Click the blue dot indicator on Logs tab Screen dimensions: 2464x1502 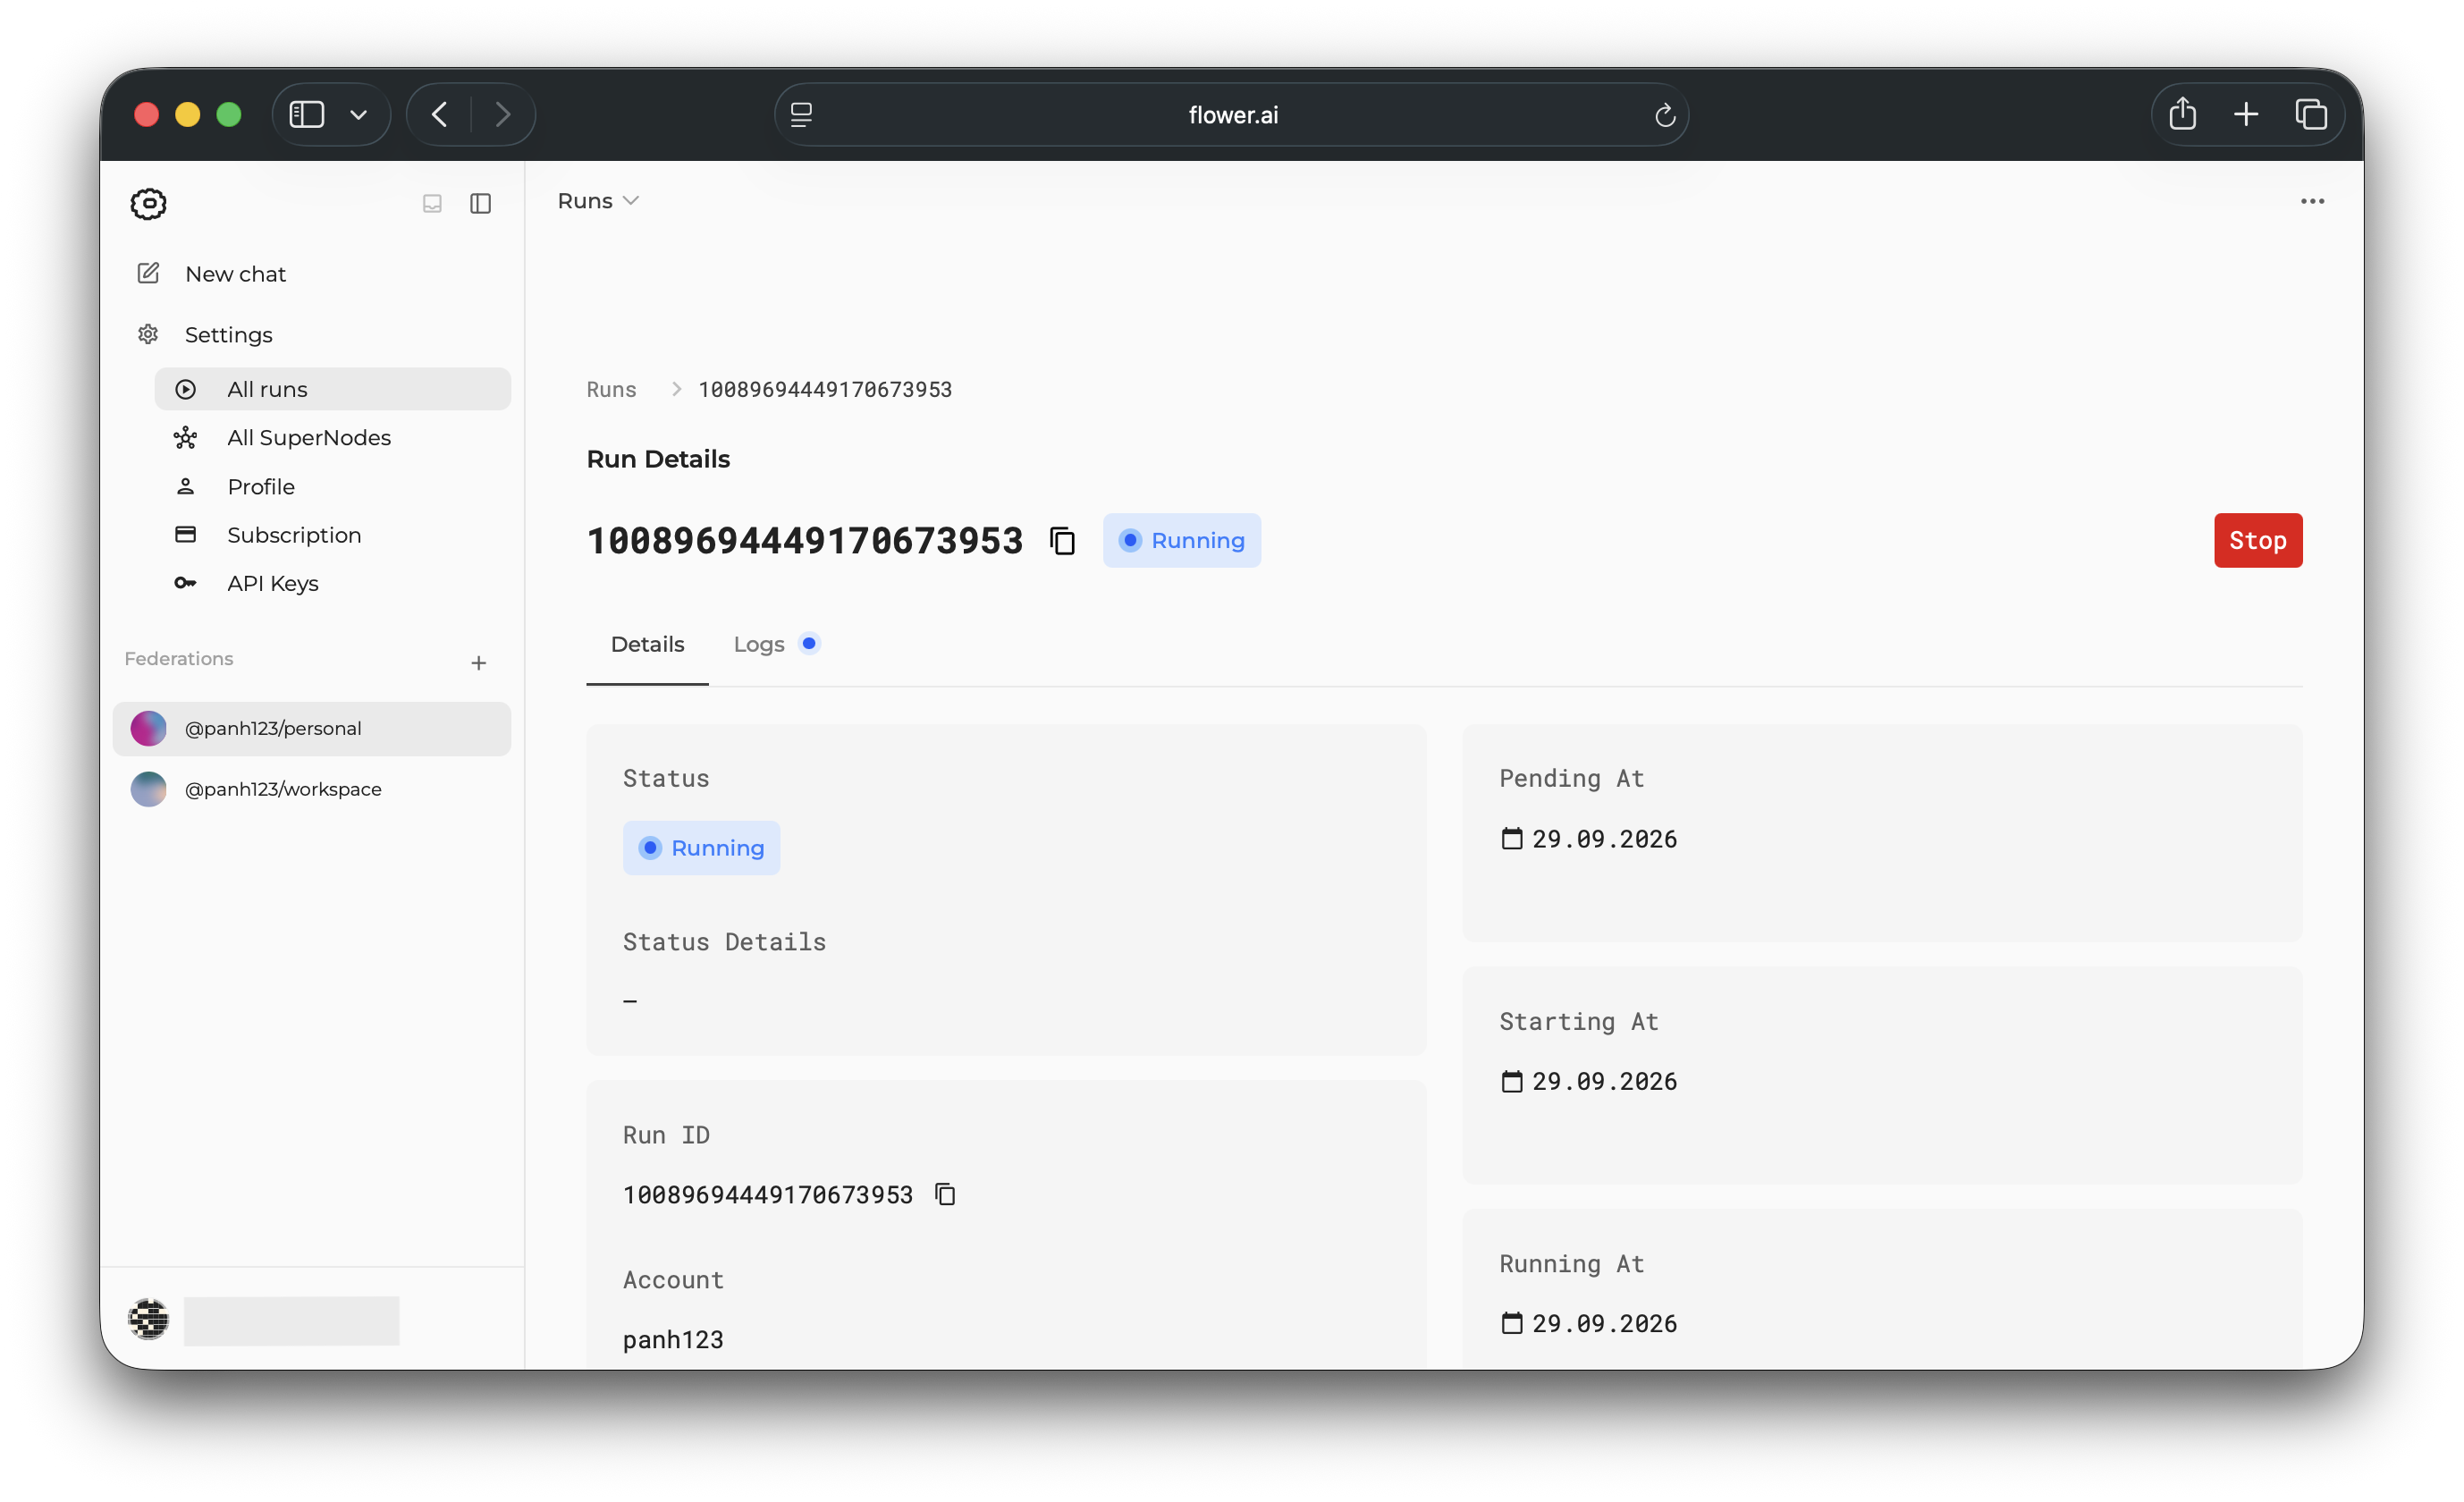(809, 643)
